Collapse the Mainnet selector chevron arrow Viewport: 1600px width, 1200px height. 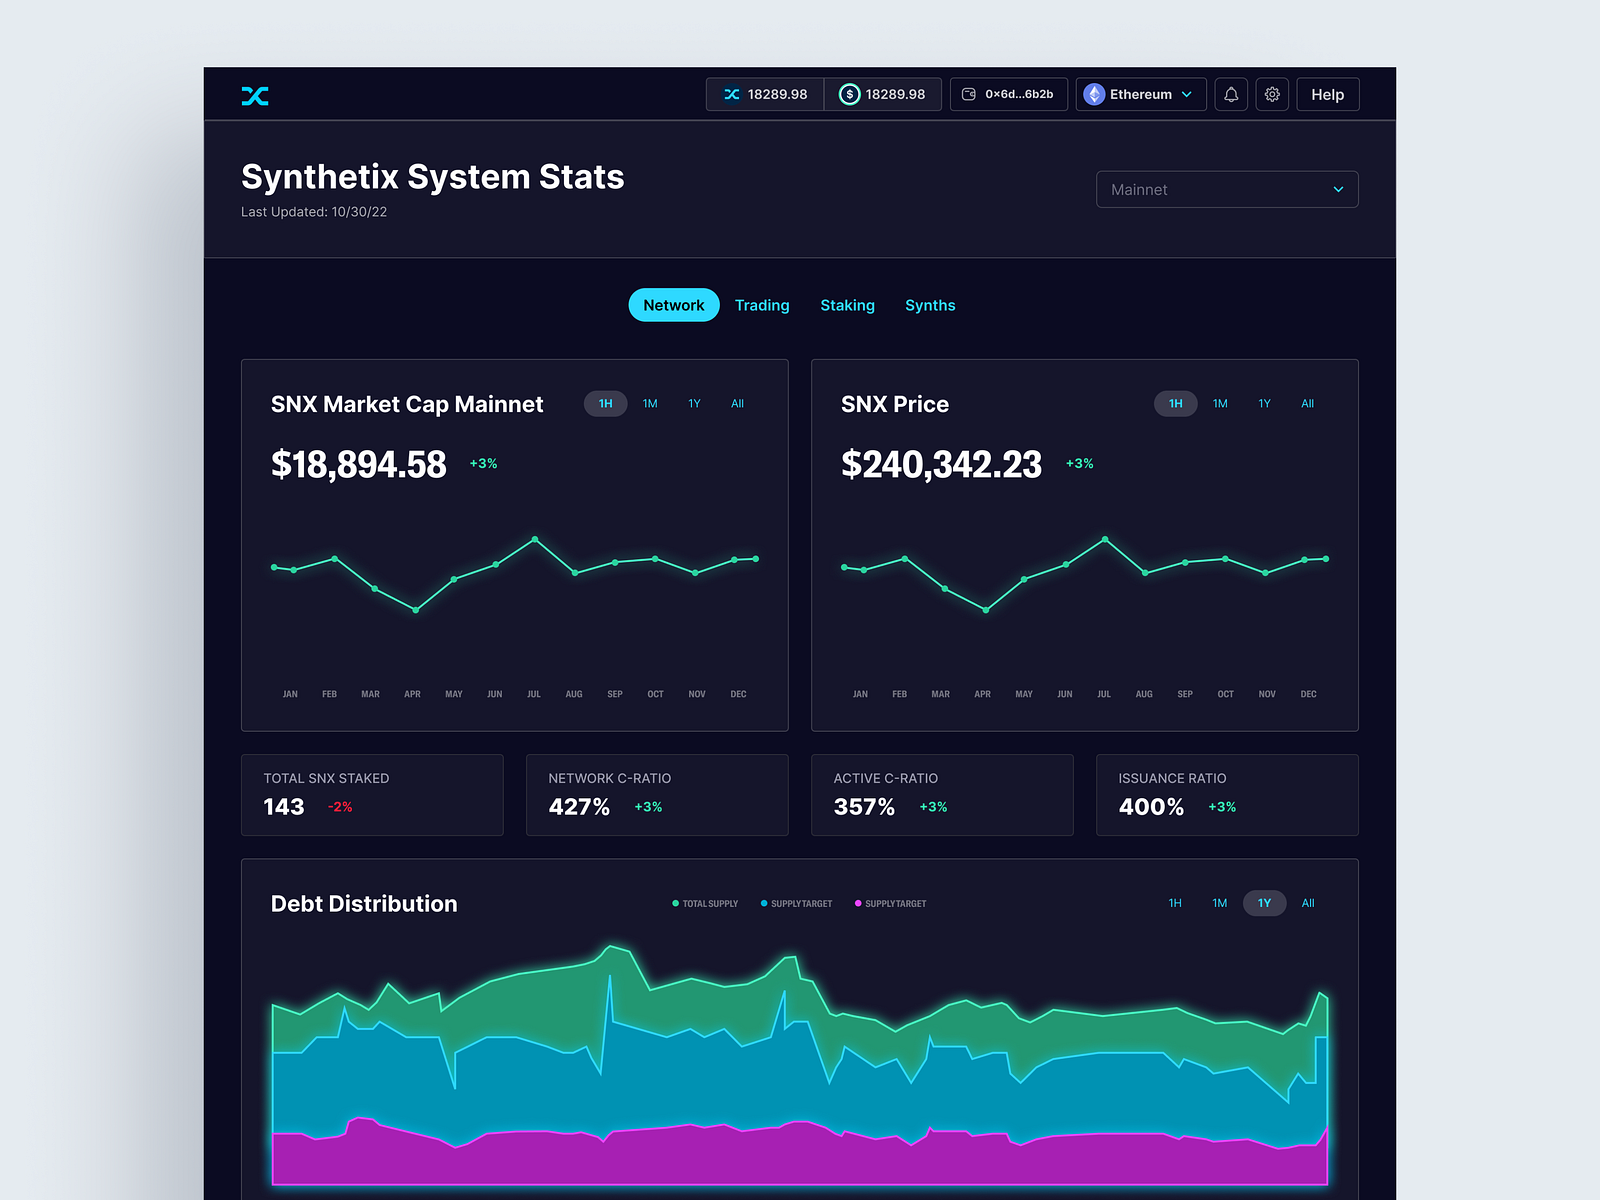1338,189
